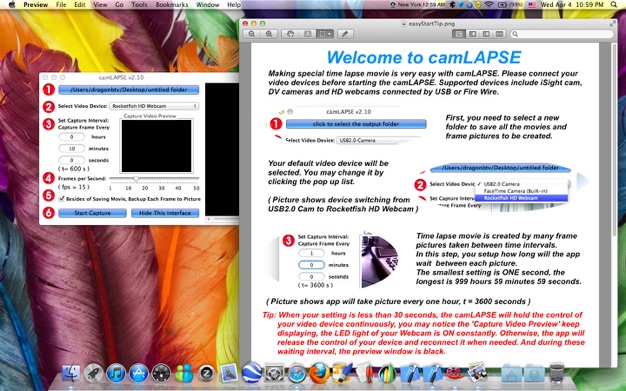Click the Capture Video Preview area
626x391 pixels.
156,146
